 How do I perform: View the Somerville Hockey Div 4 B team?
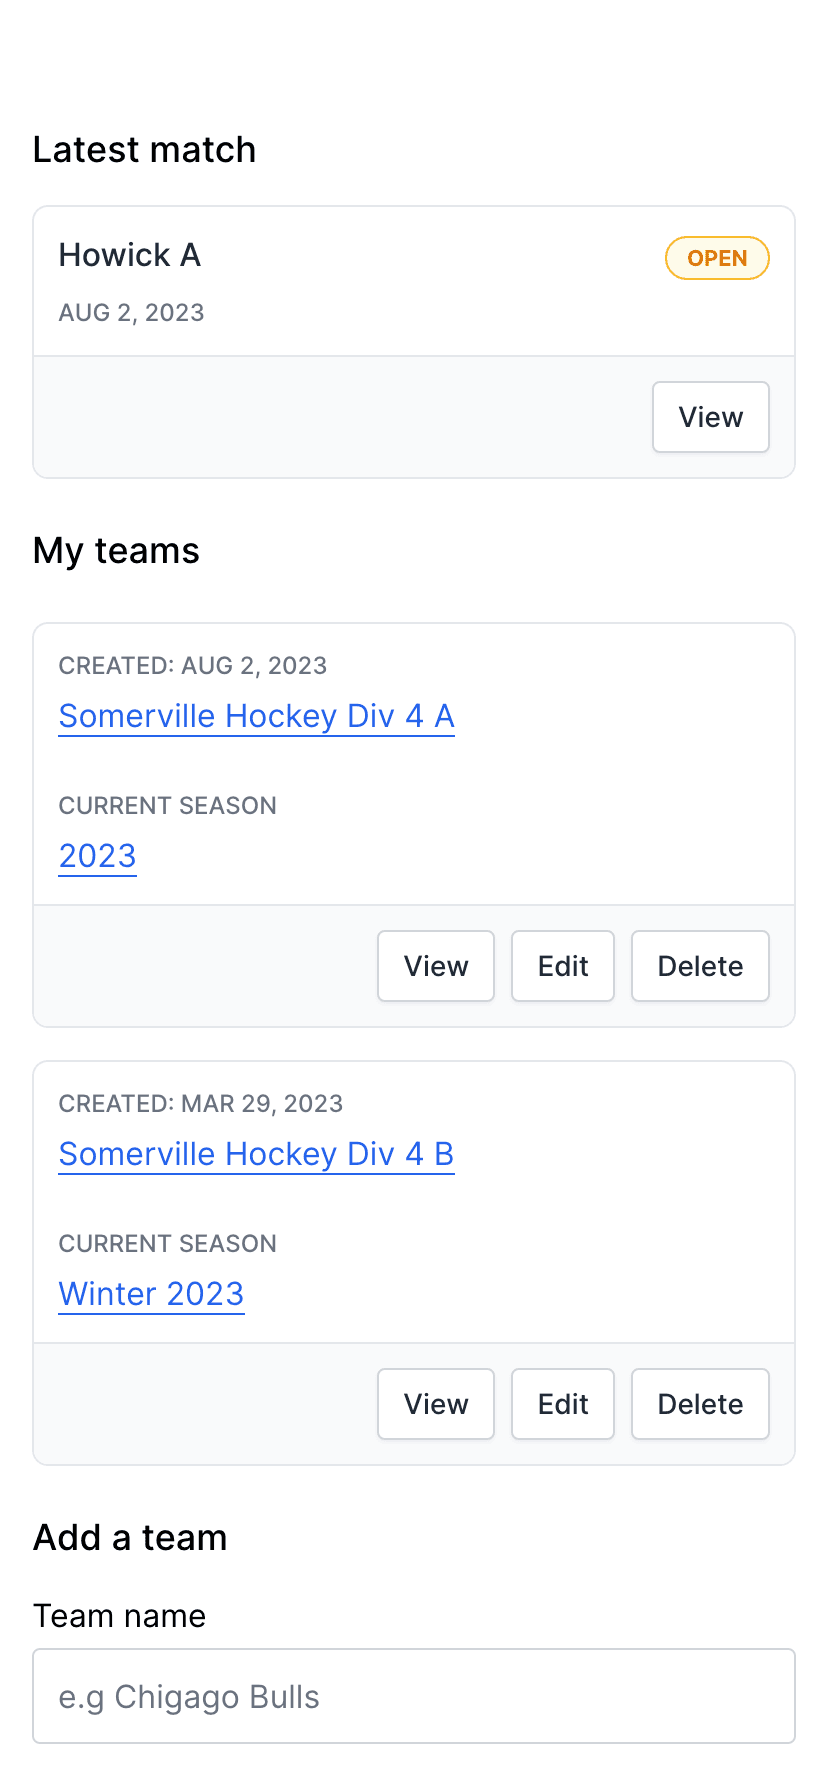[436, 1404]
